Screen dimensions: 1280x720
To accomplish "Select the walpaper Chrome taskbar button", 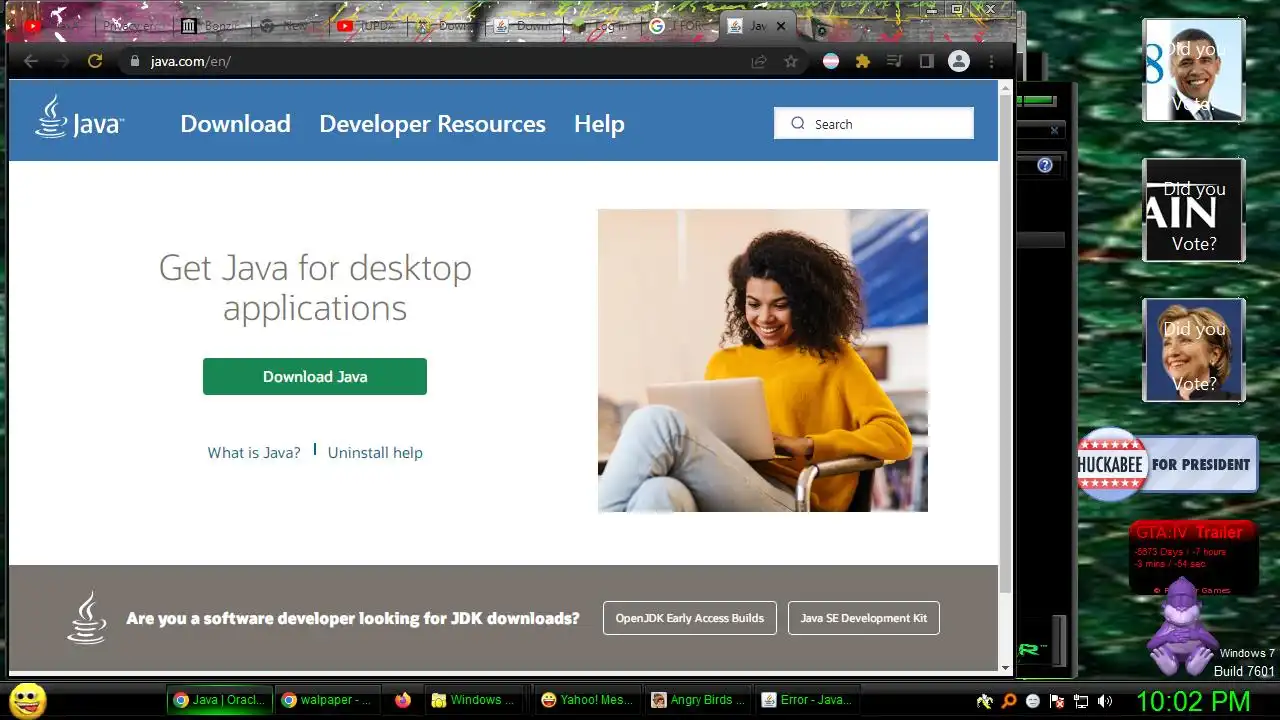I will 327,700.
